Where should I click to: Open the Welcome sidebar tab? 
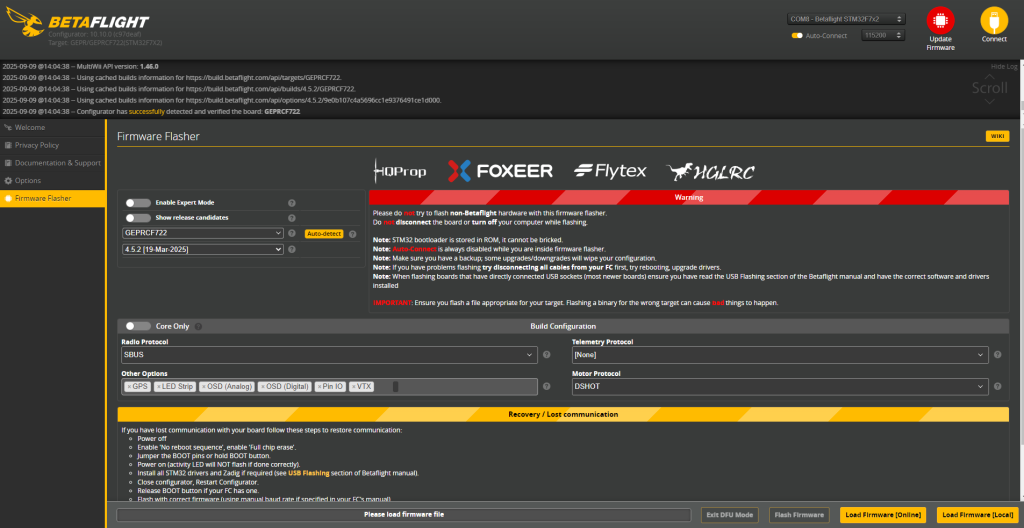click(x=52, y=127)
